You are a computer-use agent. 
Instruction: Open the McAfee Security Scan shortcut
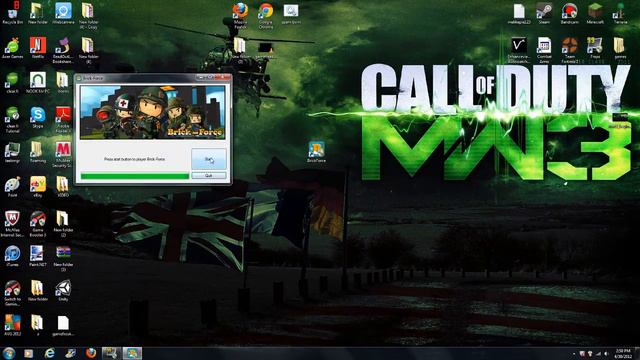pyautogui.click(x=63, y=154)
